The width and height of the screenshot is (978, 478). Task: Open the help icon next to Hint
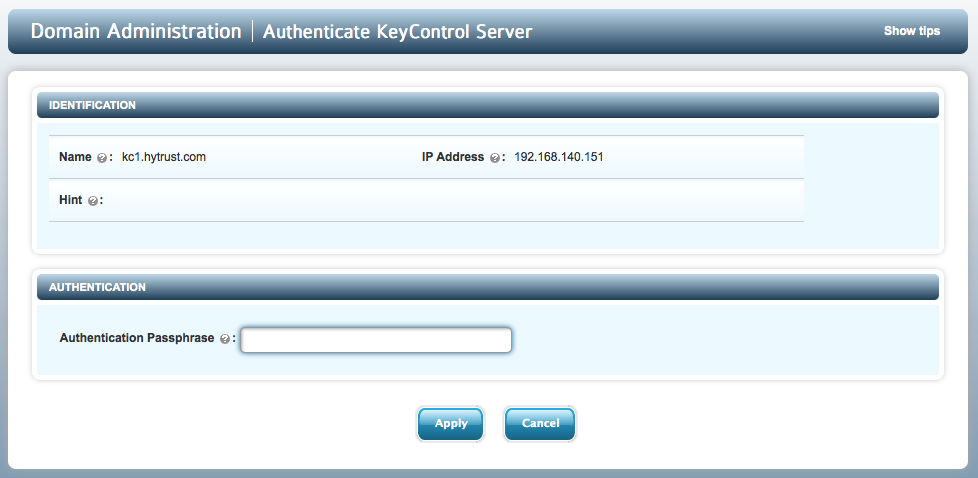(x=93, y=201)
